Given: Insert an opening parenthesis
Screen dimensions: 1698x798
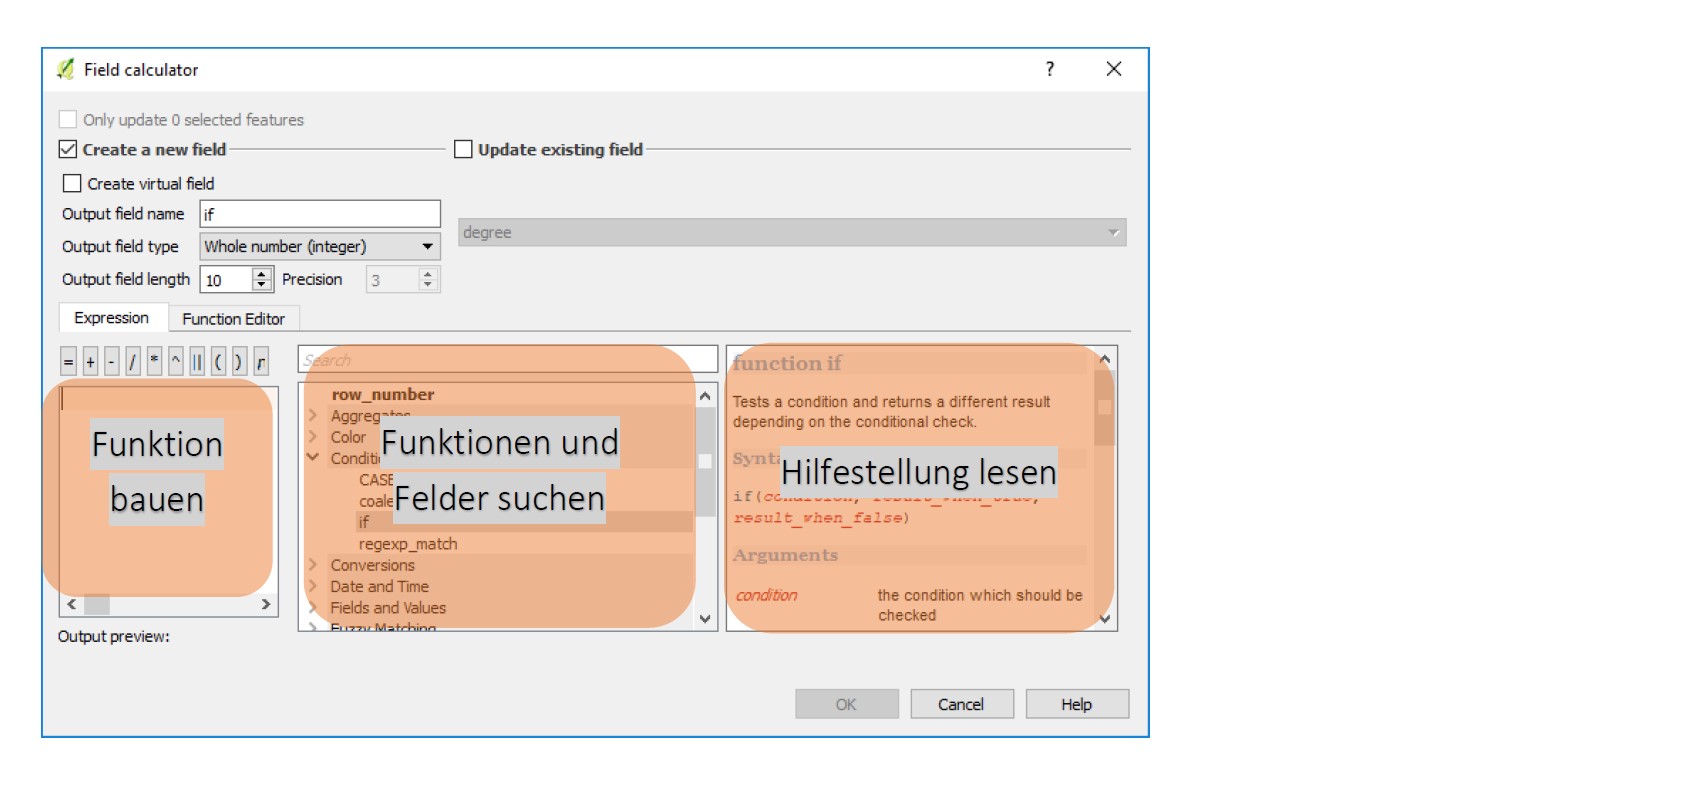Looking at the screenshot, I should [x=218, y=362].
